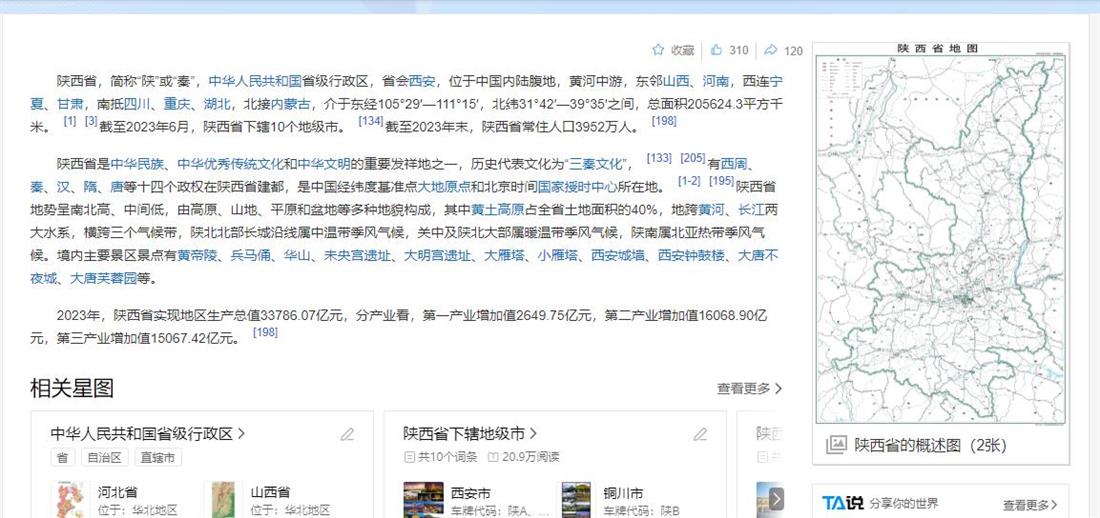
Task: Click the thumbs-up like icon
Action: pos(716,50)
